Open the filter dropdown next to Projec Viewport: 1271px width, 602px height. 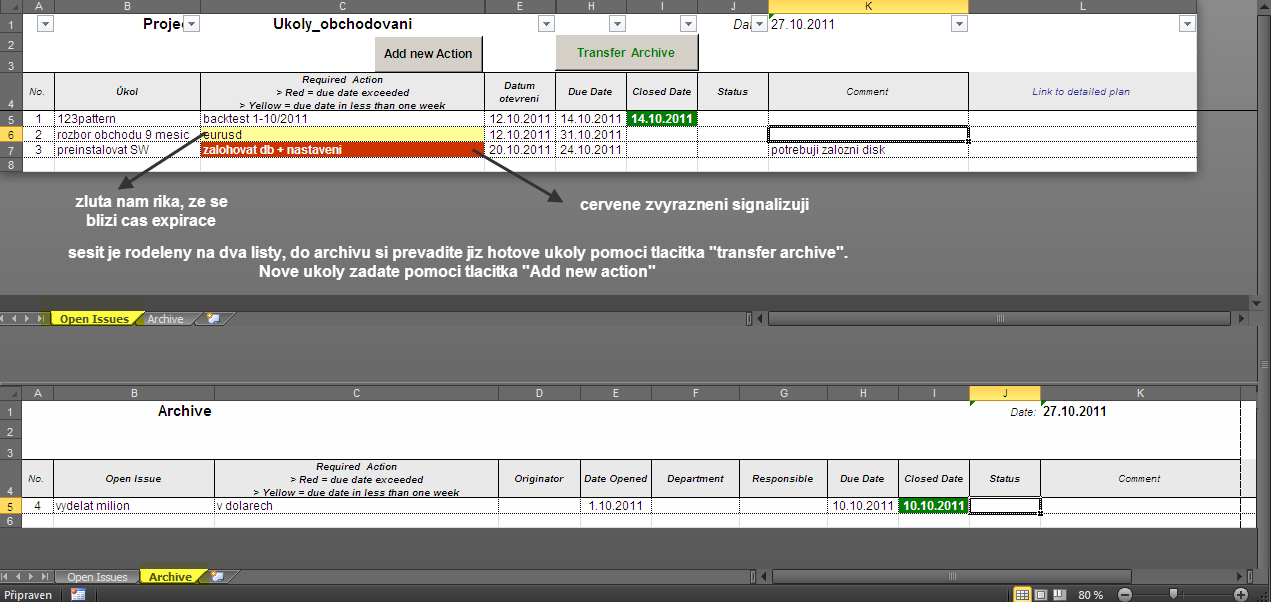(192, 24)
